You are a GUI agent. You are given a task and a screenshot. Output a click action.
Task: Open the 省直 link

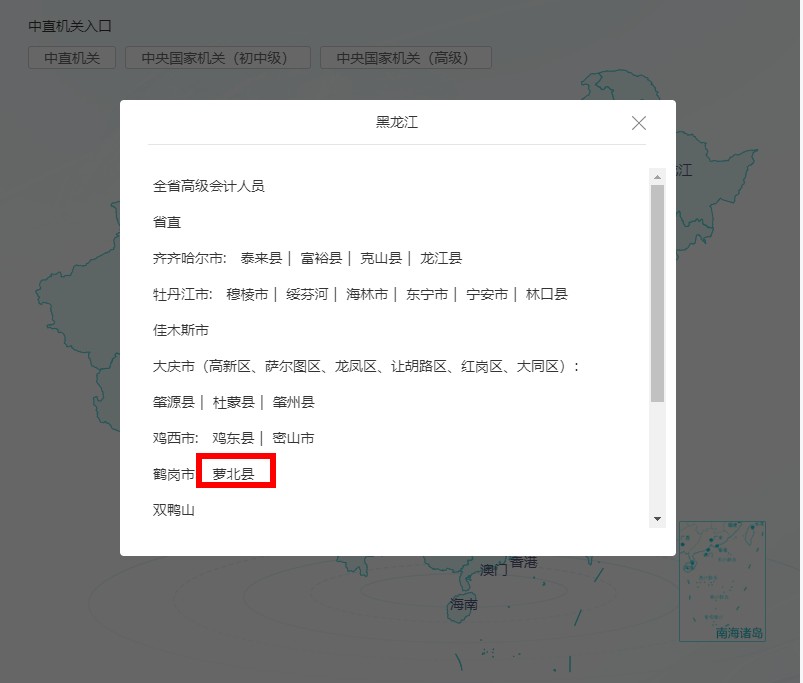(166, 221)
